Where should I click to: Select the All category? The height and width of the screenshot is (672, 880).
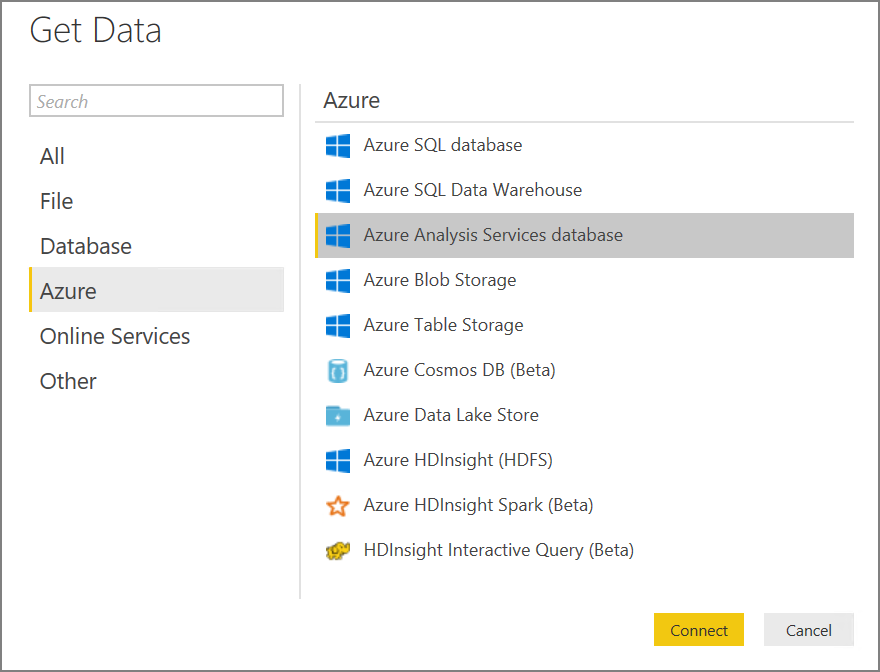[53, 156]
